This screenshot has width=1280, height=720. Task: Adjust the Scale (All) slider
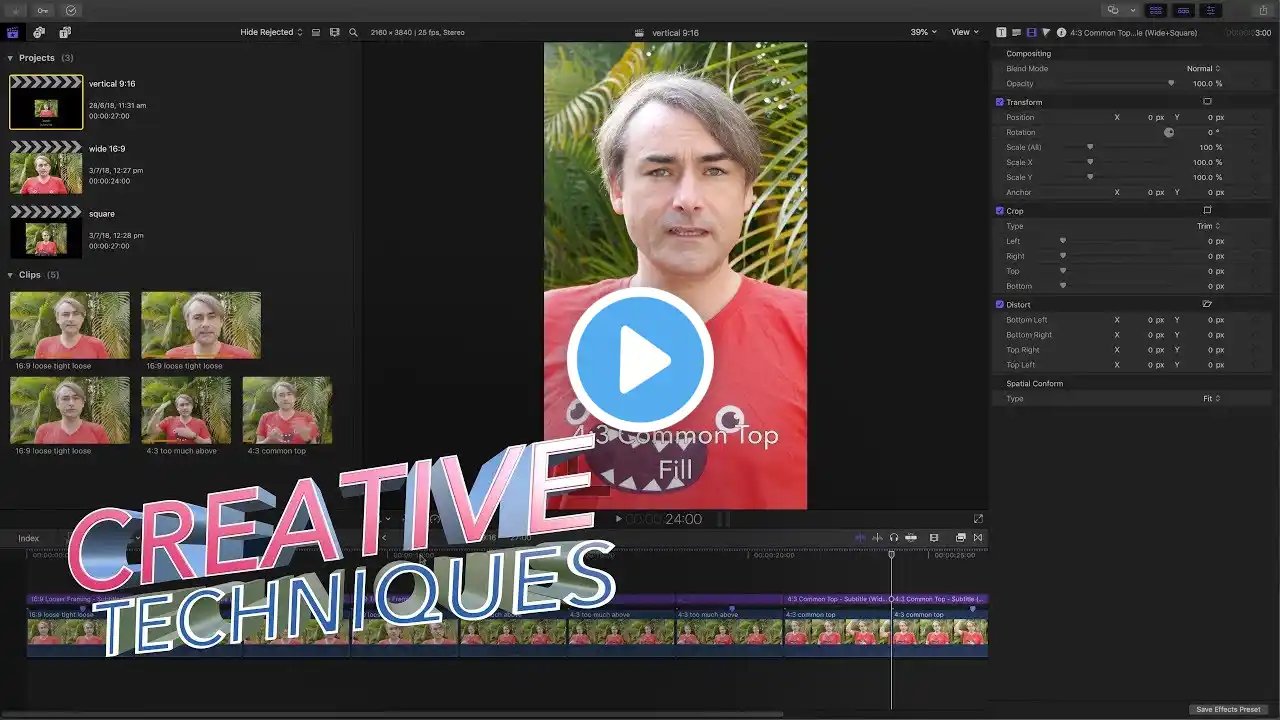1090,147
